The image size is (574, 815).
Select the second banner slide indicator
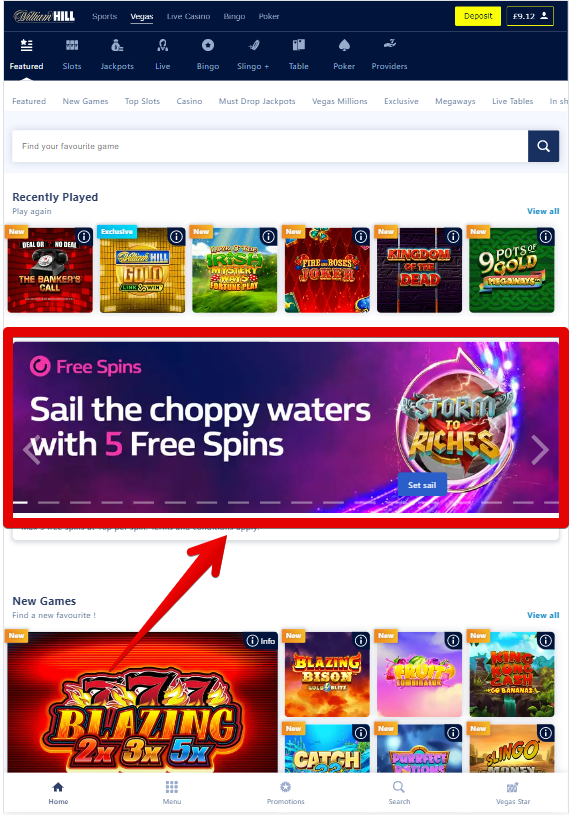(x=48, y=503)
